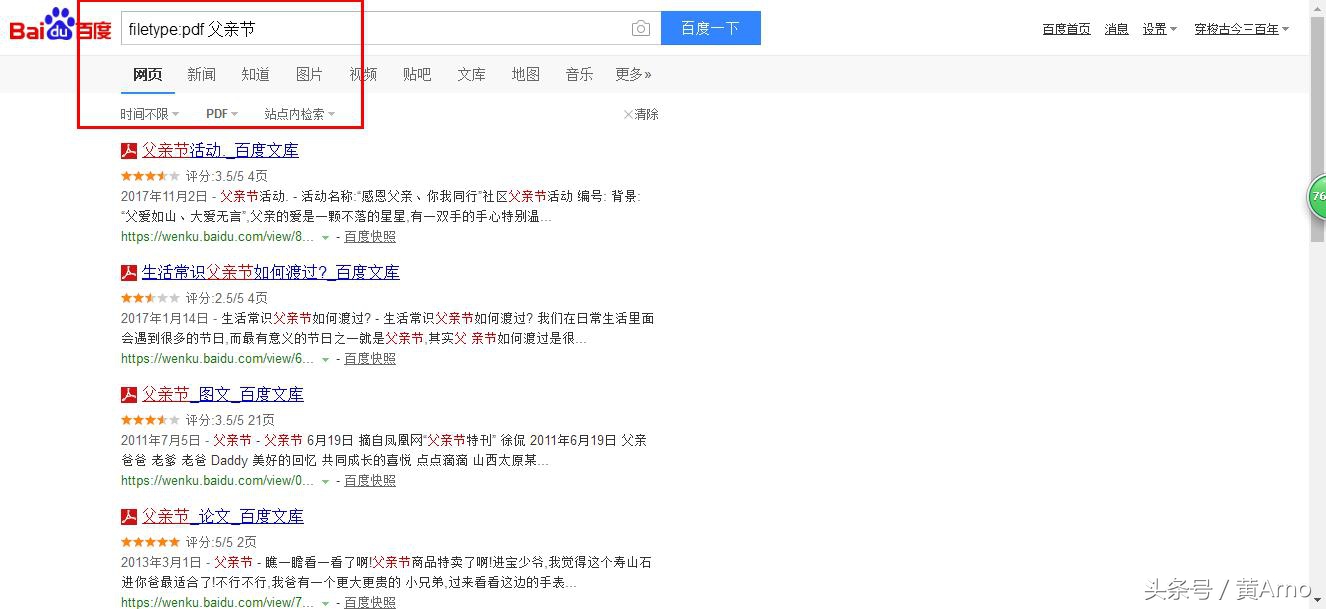The width and height of the screenshot is (1326, 609).
Task: Click the scrollbar up arrow
Action: pos(1318,8)
